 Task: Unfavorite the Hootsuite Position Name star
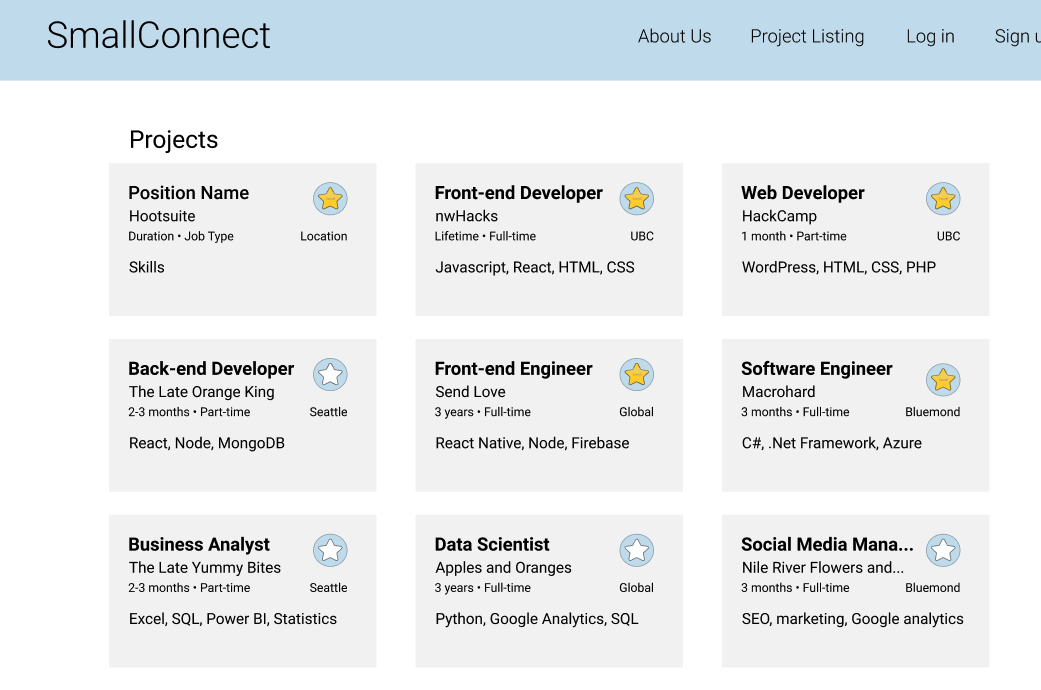click(330, 199)
